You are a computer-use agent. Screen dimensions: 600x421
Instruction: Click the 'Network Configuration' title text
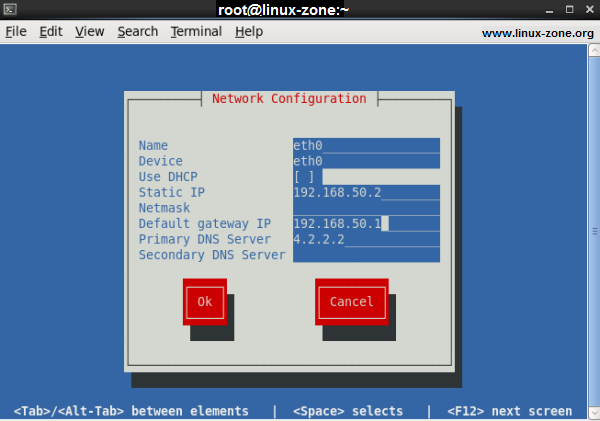point(289,99)
